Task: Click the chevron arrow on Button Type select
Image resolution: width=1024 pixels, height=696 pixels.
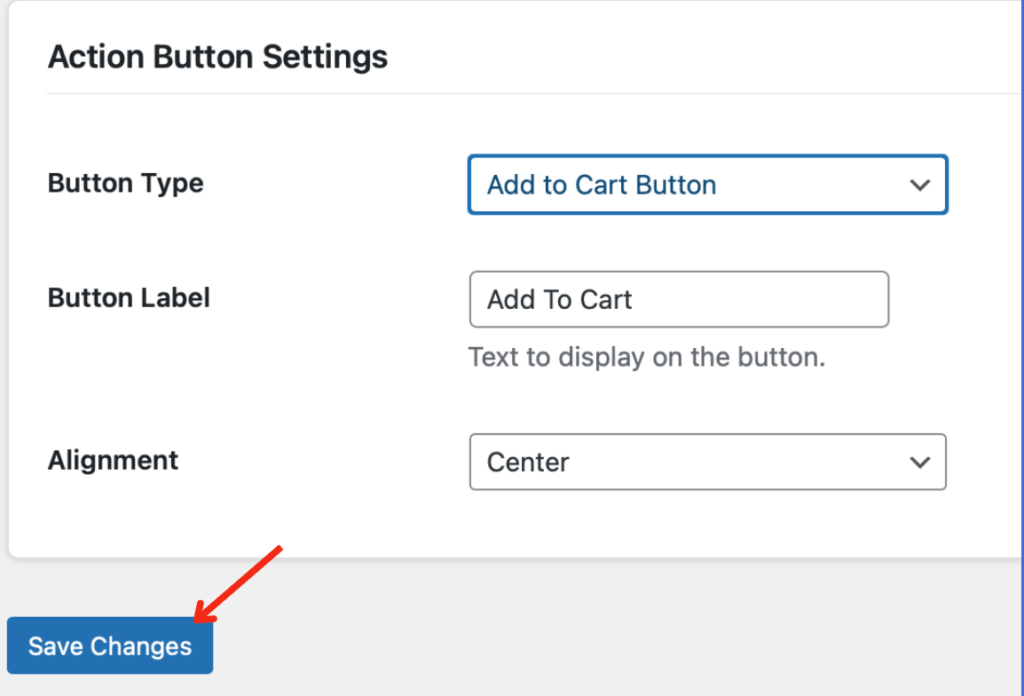Action: click(919, 185)
